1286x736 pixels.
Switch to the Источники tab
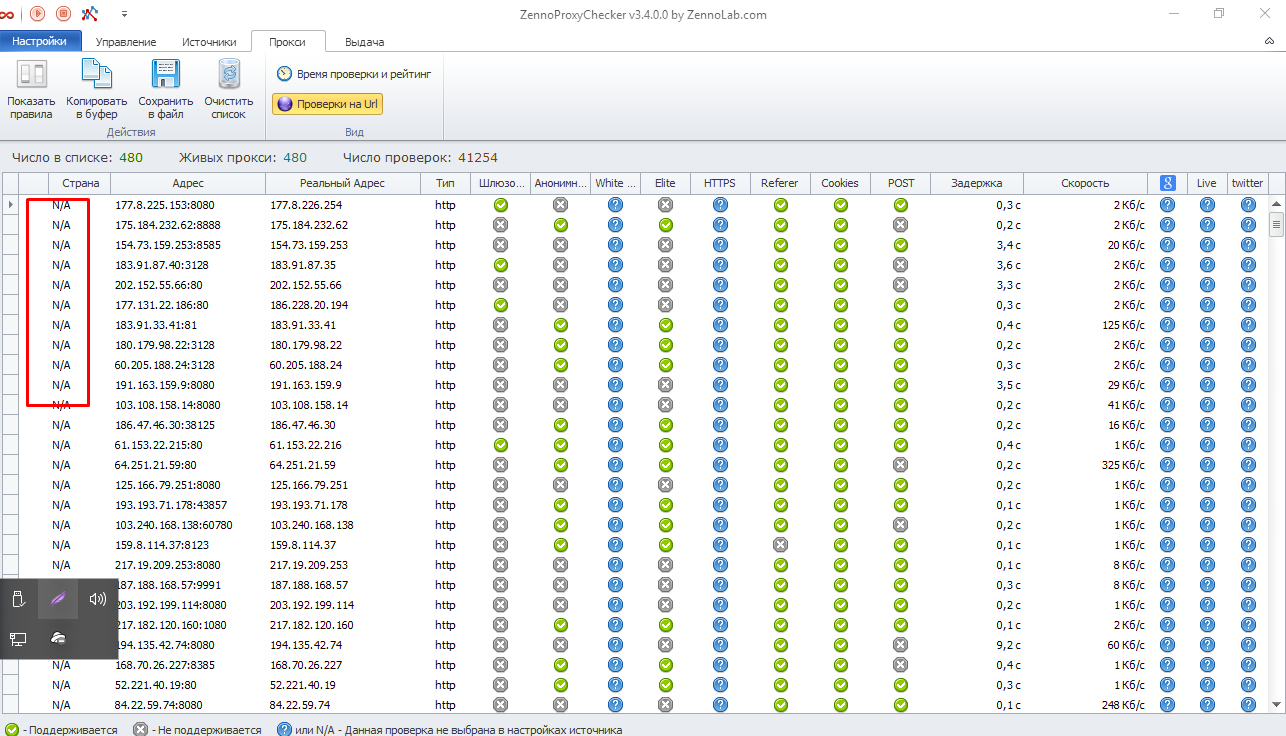coord(209,42)
